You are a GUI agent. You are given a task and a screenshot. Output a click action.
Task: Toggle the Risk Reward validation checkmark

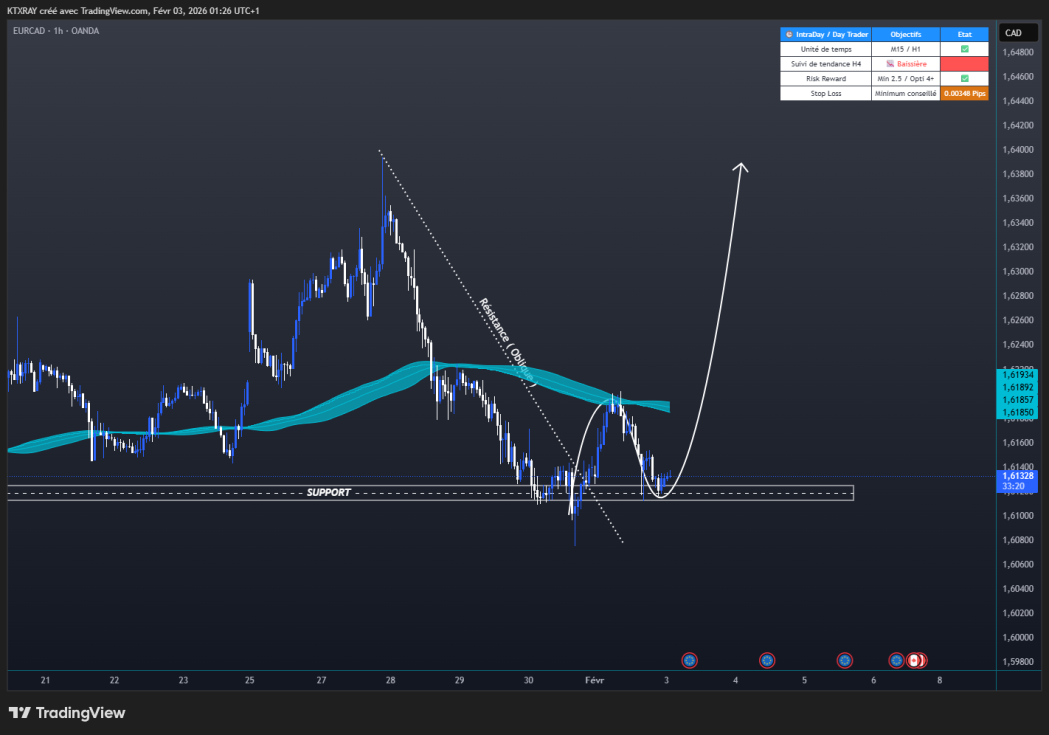[x=964, y=78]
